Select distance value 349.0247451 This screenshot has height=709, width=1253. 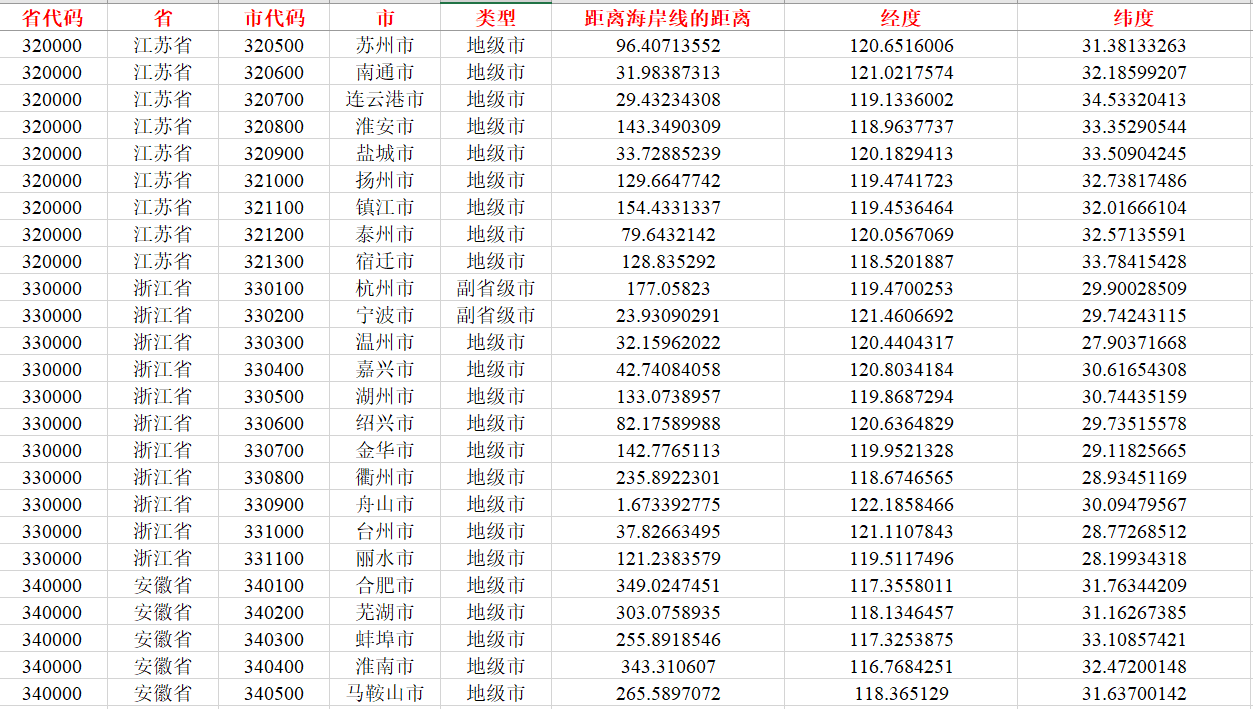(668, 585)
